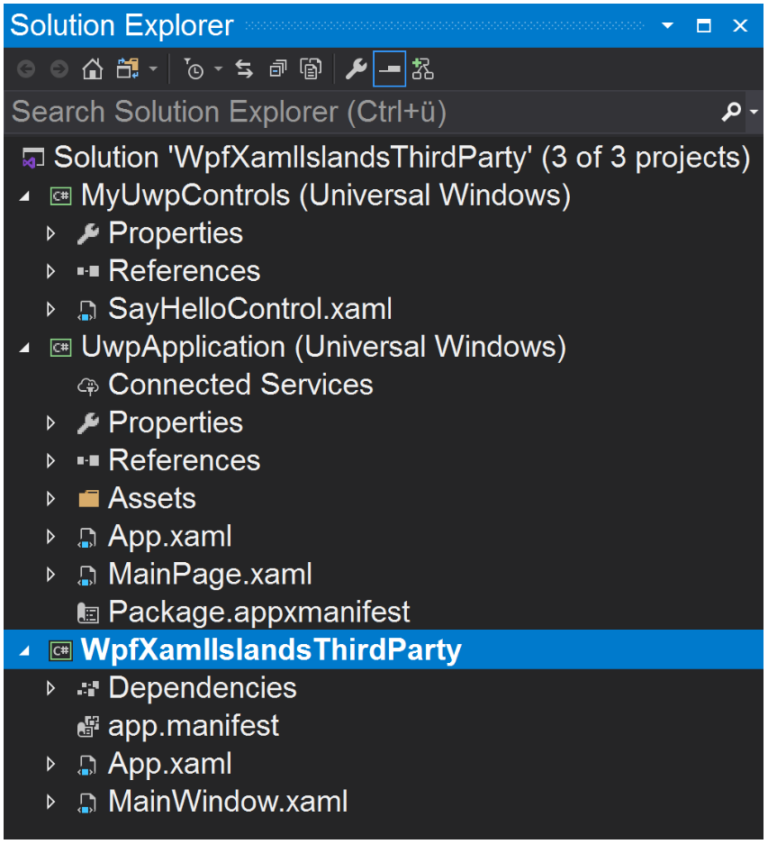Click the Collapse All toolbar icon
Viewport: 768px width, 844px height.
coord(278,68)
